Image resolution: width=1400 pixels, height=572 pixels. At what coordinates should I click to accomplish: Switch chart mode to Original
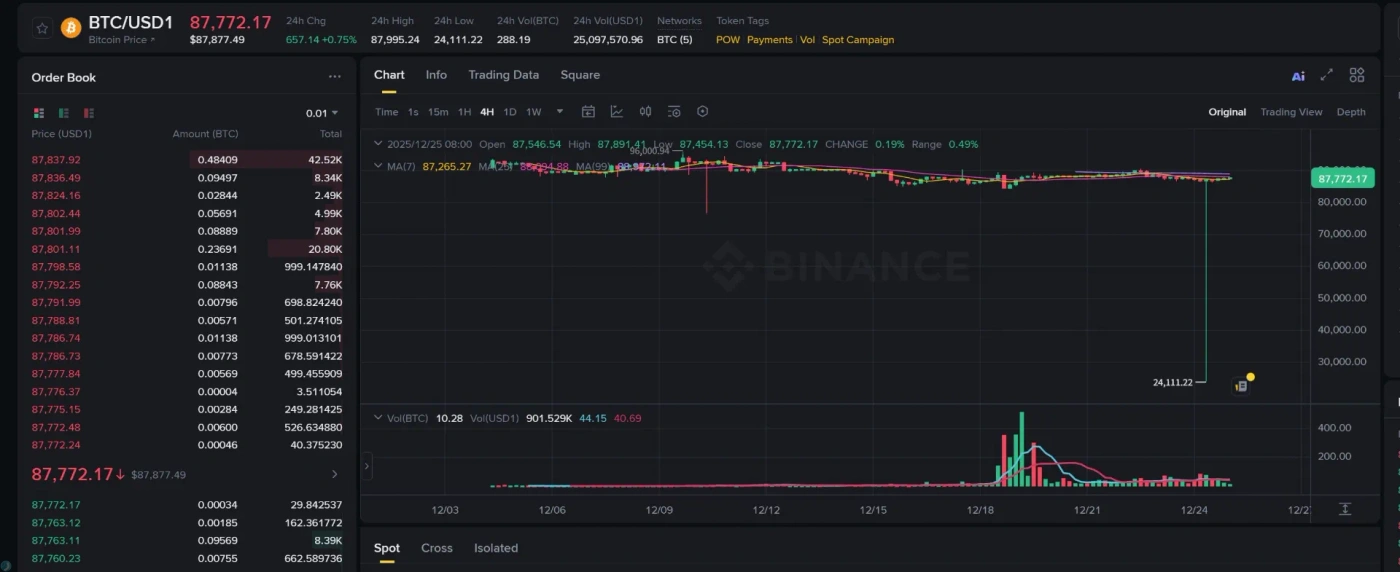1227,112
